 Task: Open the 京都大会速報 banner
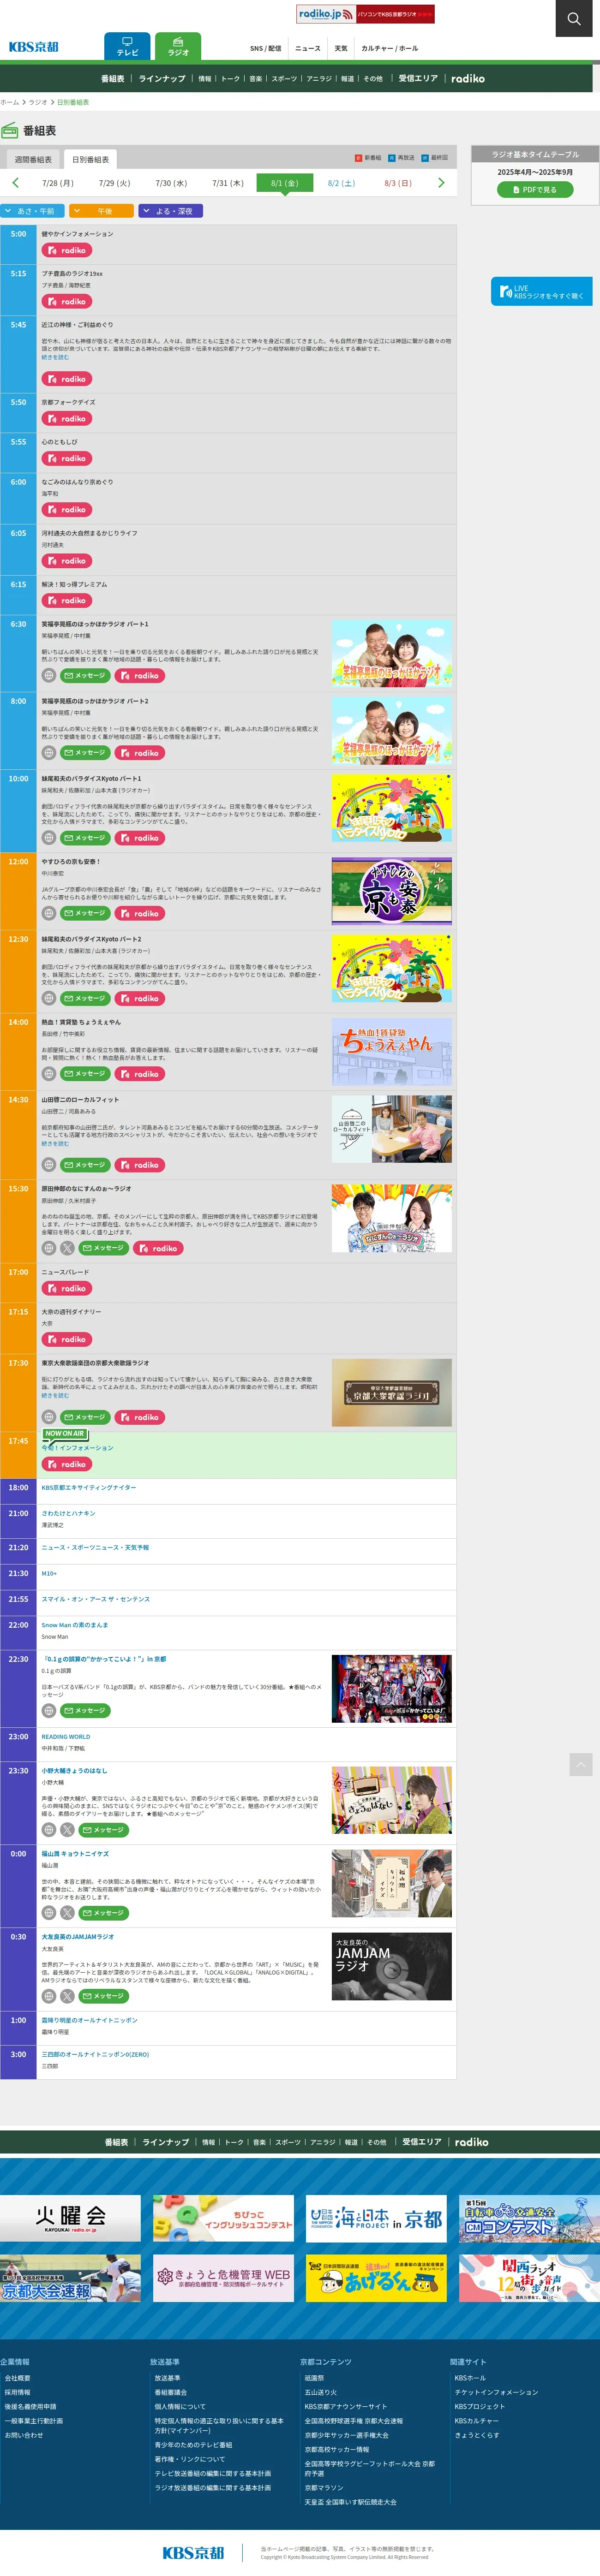click(x=70, y=2278)
